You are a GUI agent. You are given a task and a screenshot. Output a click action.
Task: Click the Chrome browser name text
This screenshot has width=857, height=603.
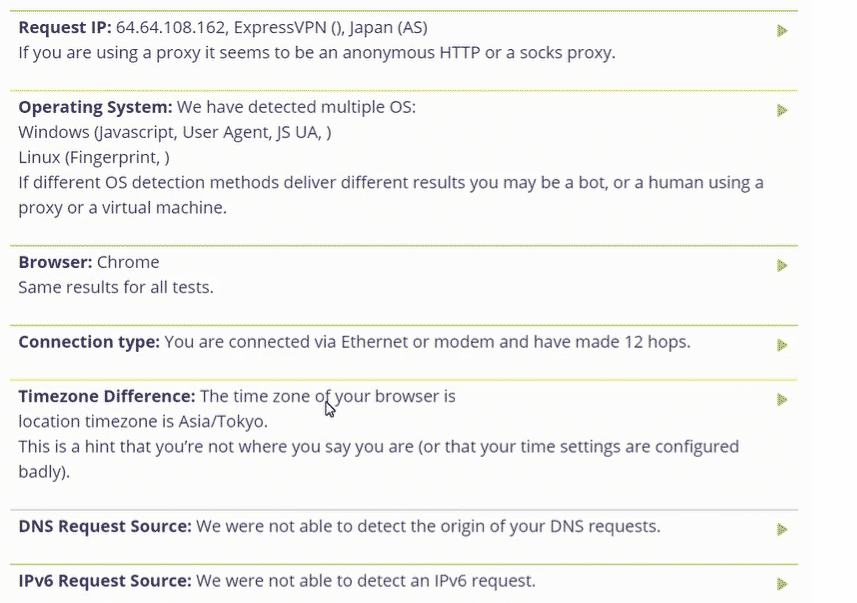(x=128, y=262)
